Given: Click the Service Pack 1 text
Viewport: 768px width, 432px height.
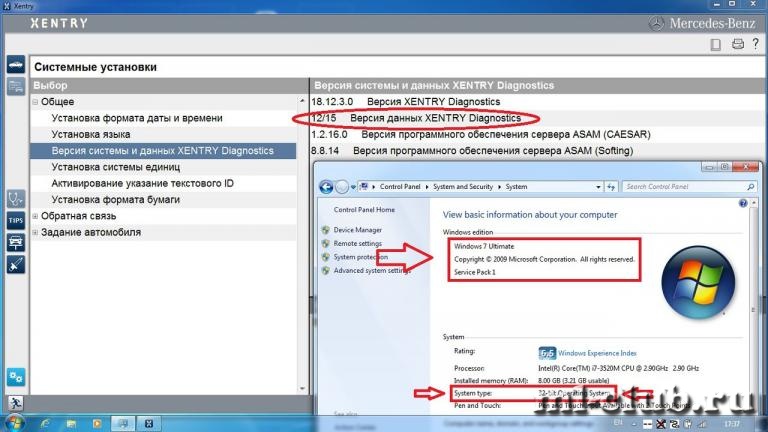Looking at the screenshot, I should 475,272.
